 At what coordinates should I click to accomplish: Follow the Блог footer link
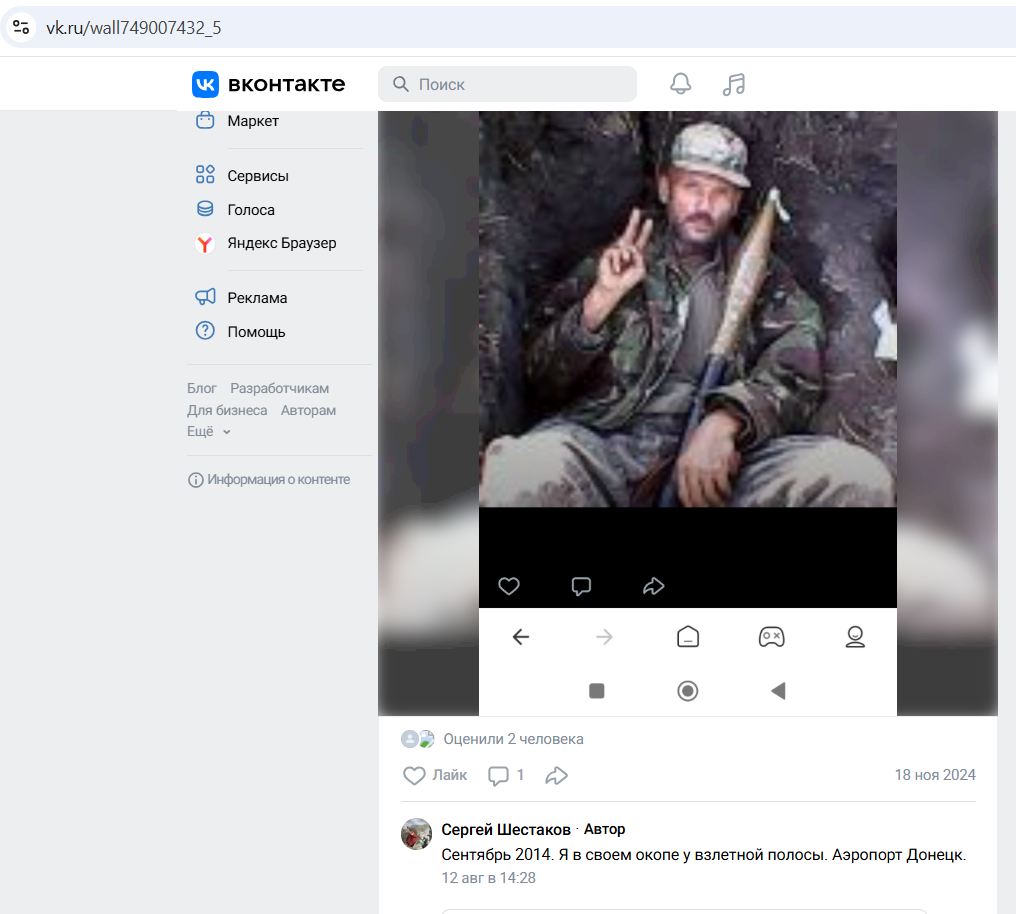[202, 388]
